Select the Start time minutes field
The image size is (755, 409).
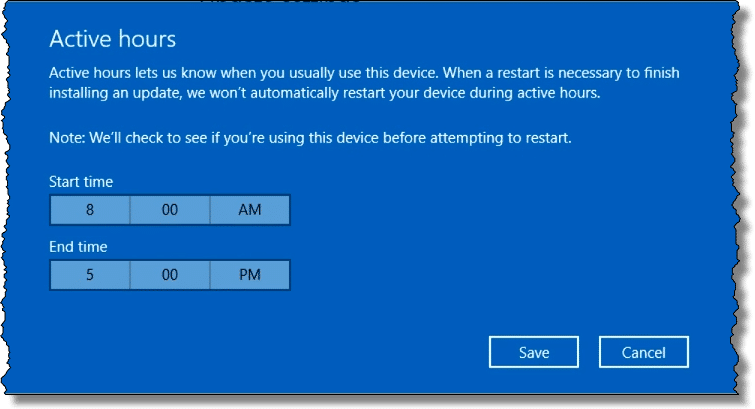[169, 210]
